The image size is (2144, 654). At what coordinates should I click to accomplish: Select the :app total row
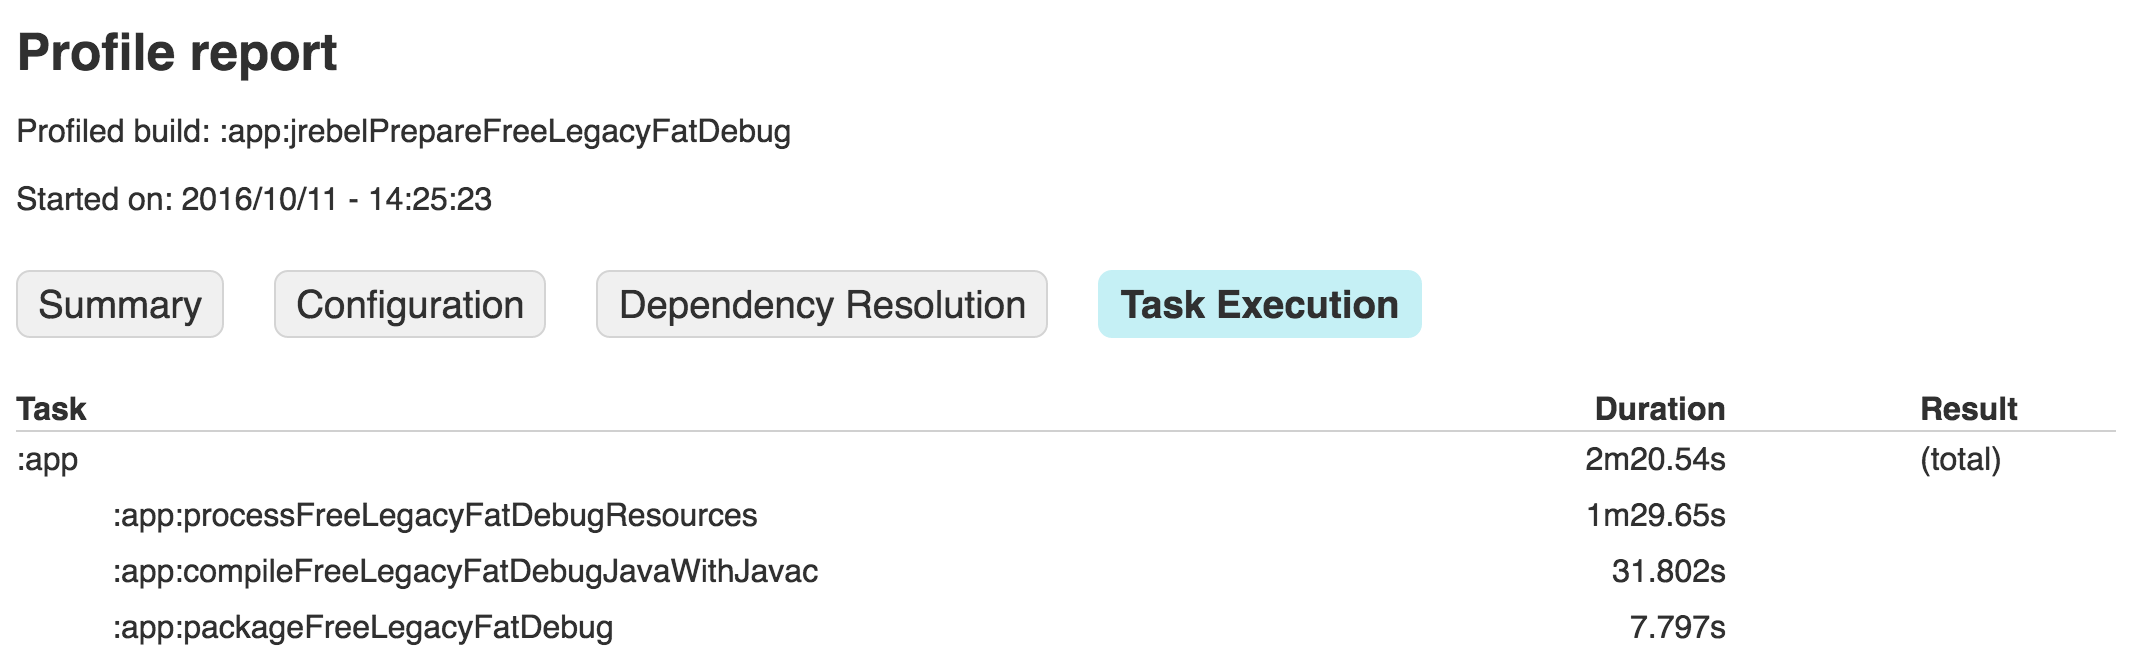click(x=48, y=459)
